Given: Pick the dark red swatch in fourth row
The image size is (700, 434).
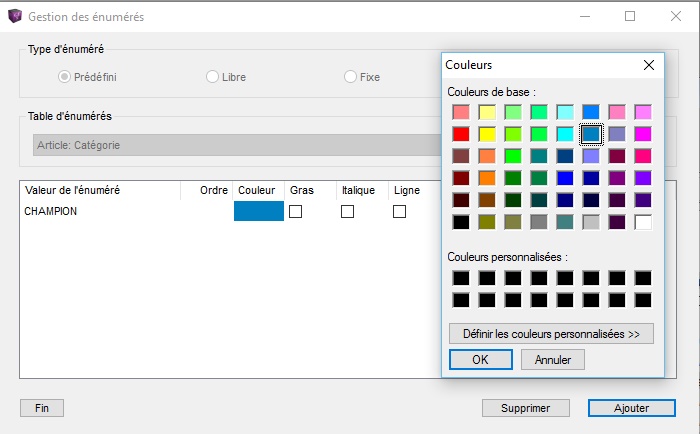Looking at the screenshot, I should coord(461,178).
